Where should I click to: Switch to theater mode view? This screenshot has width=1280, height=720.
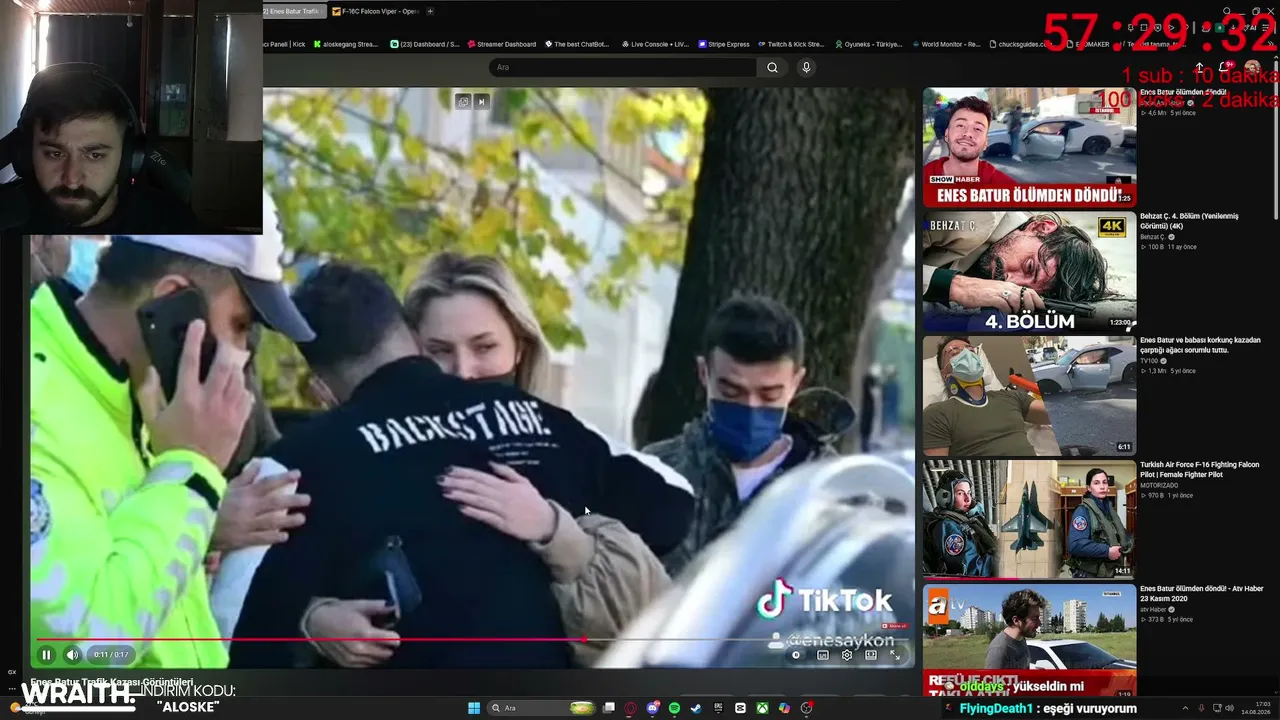[x=871, y=655]
